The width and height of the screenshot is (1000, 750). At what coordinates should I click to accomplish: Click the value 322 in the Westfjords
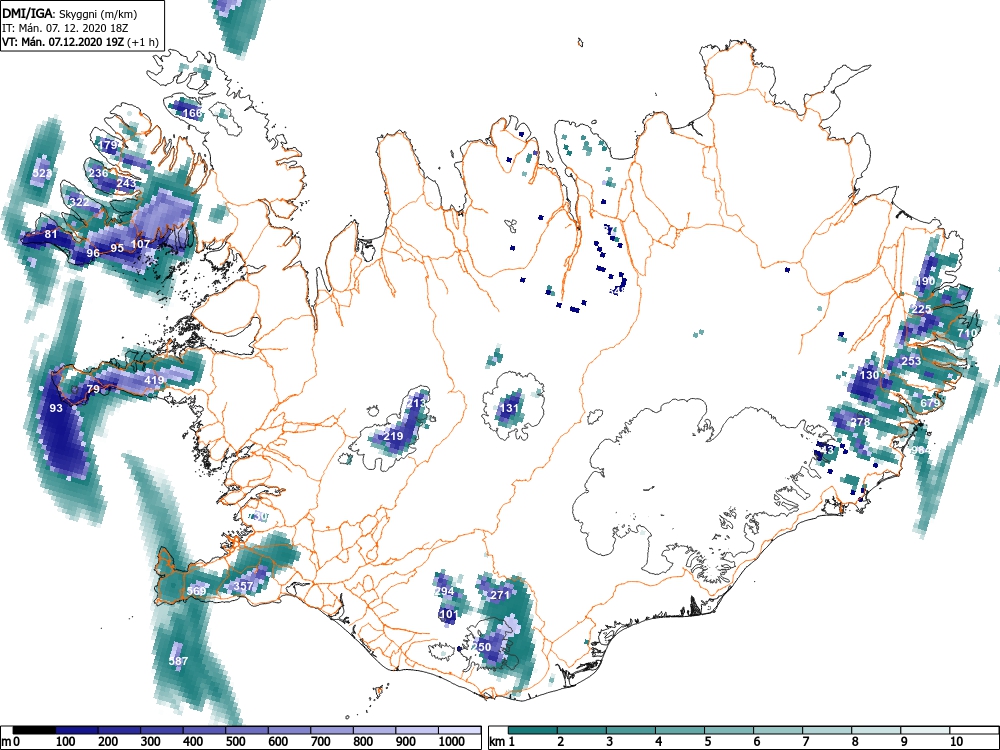point(80,202)
